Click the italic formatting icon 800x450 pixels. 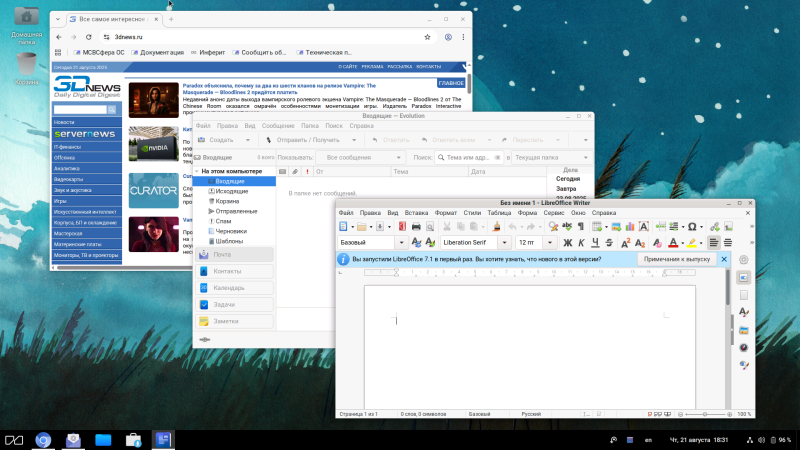(x=581, y=243)
